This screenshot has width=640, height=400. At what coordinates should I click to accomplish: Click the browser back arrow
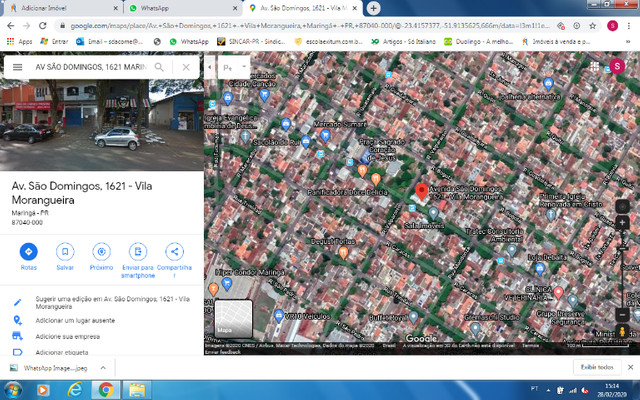pos(11,26)
